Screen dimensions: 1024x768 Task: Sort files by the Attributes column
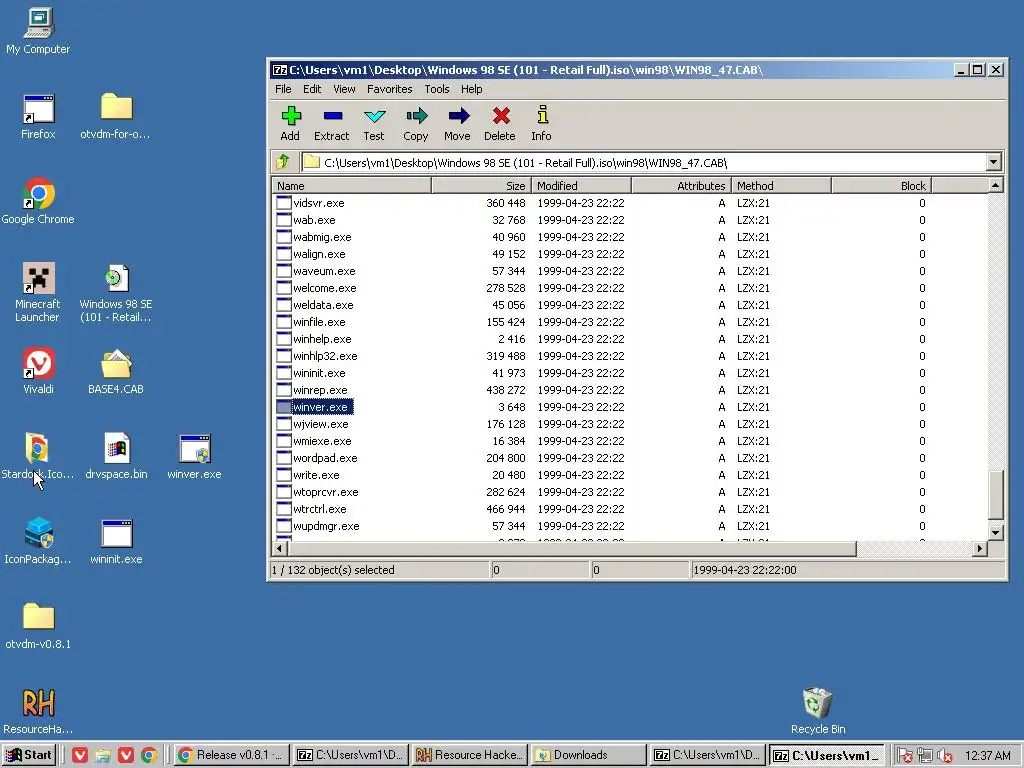pyautogui.click(x=681, y=185)
